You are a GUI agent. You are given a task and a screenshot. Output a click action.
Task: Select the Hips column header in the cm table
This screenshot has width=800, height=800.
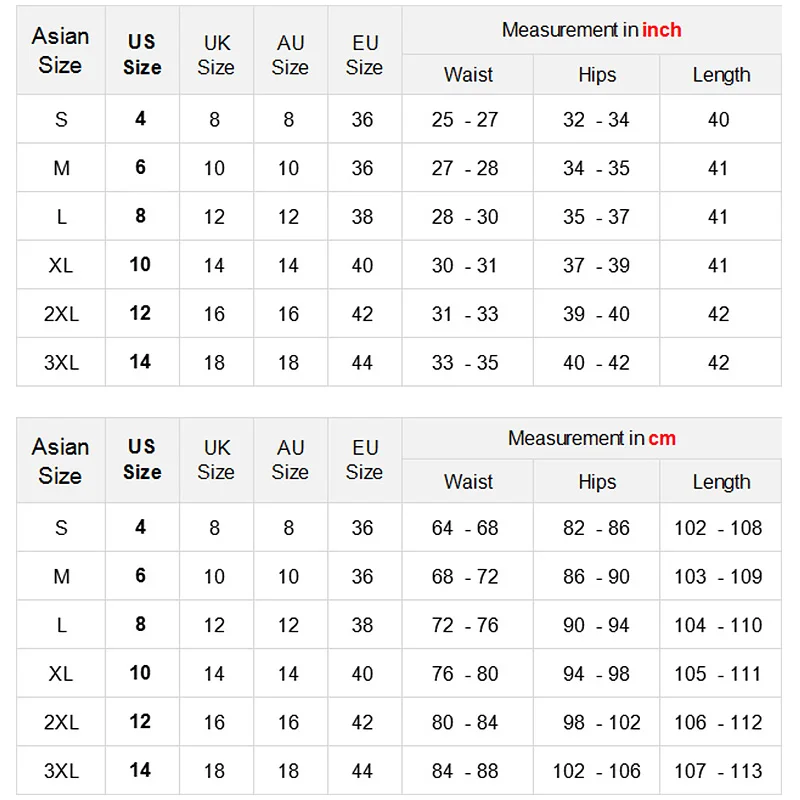tap(597, 482)
